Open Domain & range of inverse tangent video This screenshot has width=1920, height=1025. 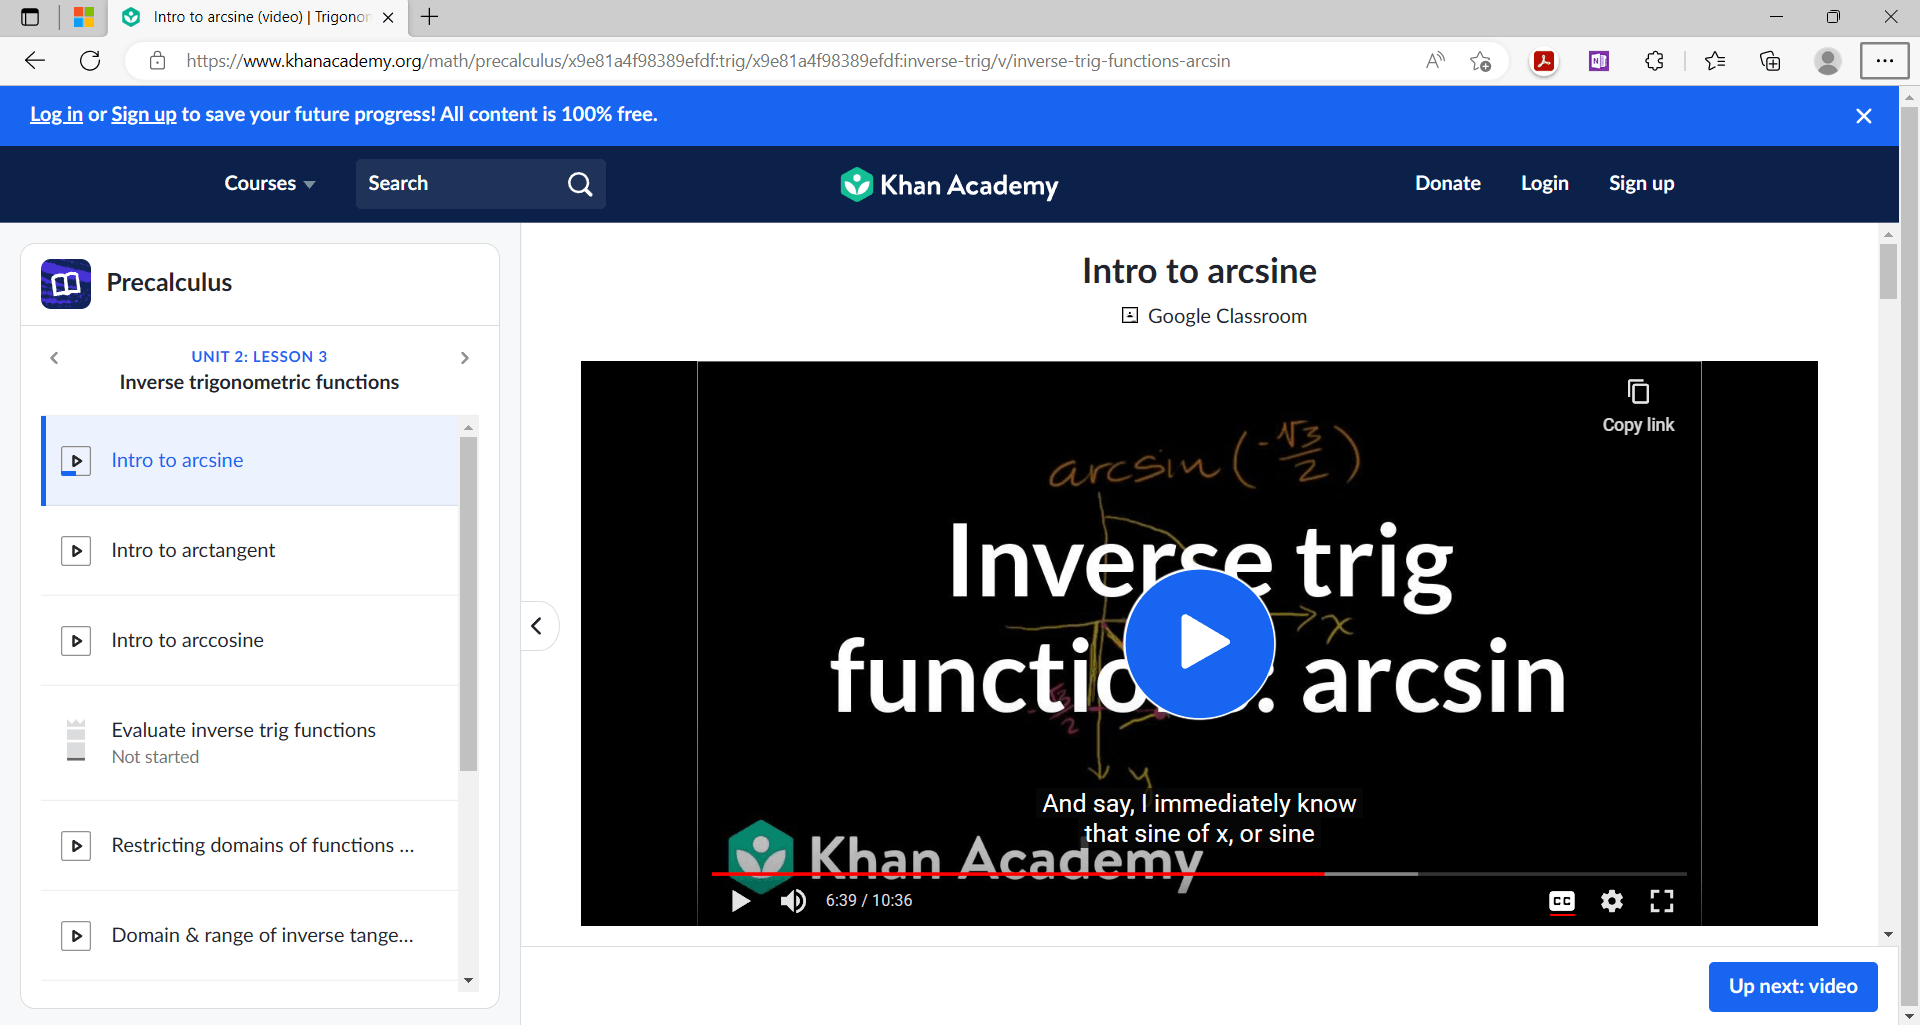click(250, 936)
